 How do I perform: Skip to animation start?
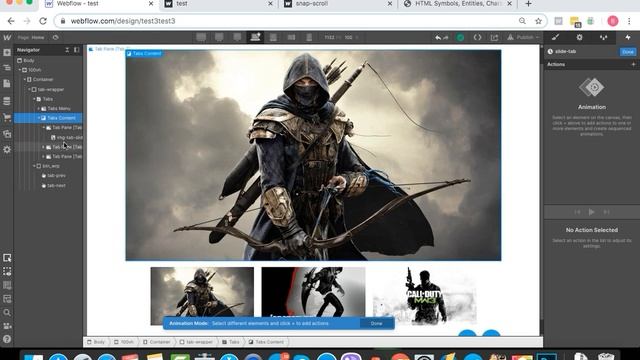click(x=577, y=212)
